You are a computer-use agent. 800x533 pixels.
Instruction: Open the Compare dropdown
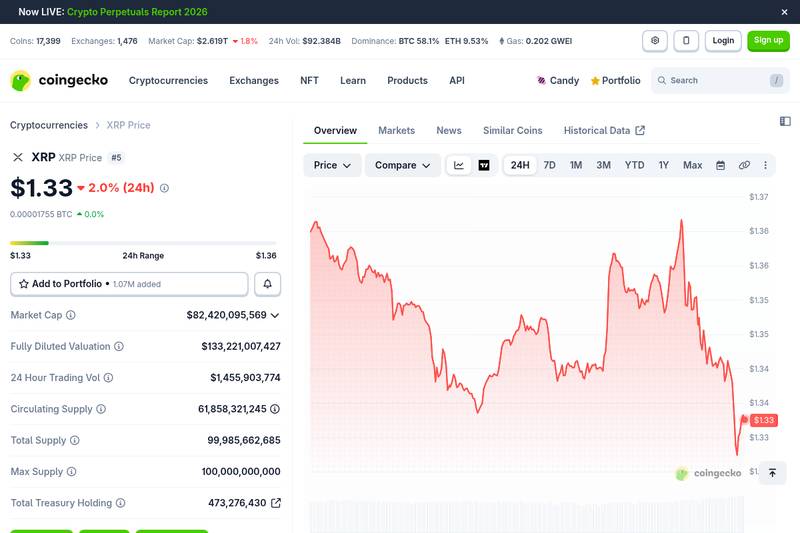[403, 165]
